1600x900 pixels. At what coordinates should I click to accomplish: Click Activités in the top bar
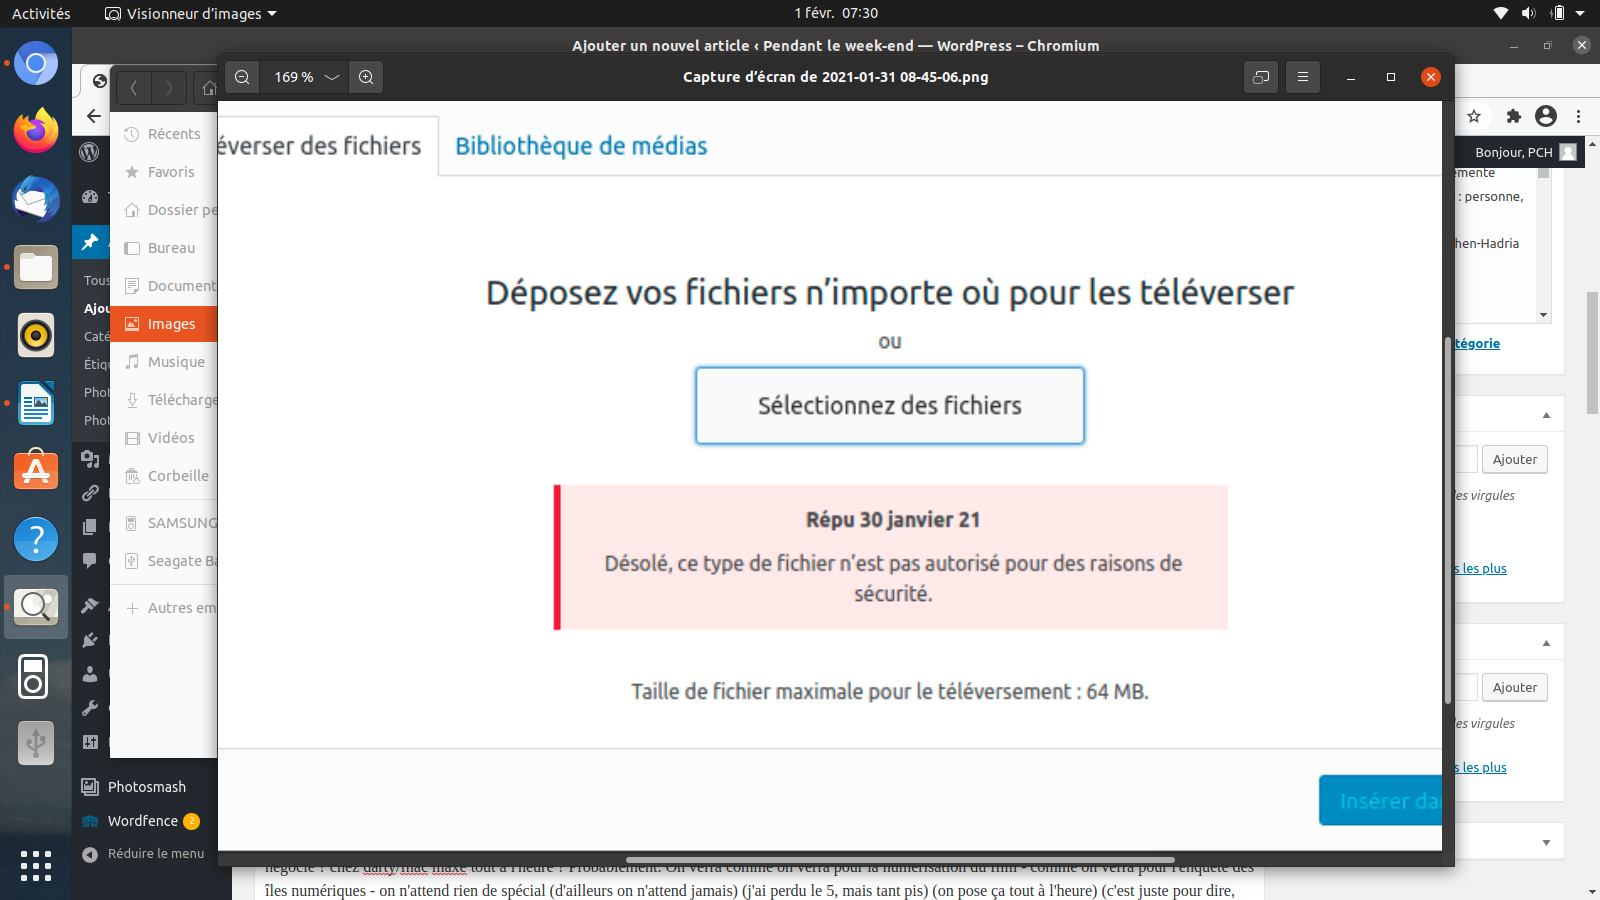(41, 13)
